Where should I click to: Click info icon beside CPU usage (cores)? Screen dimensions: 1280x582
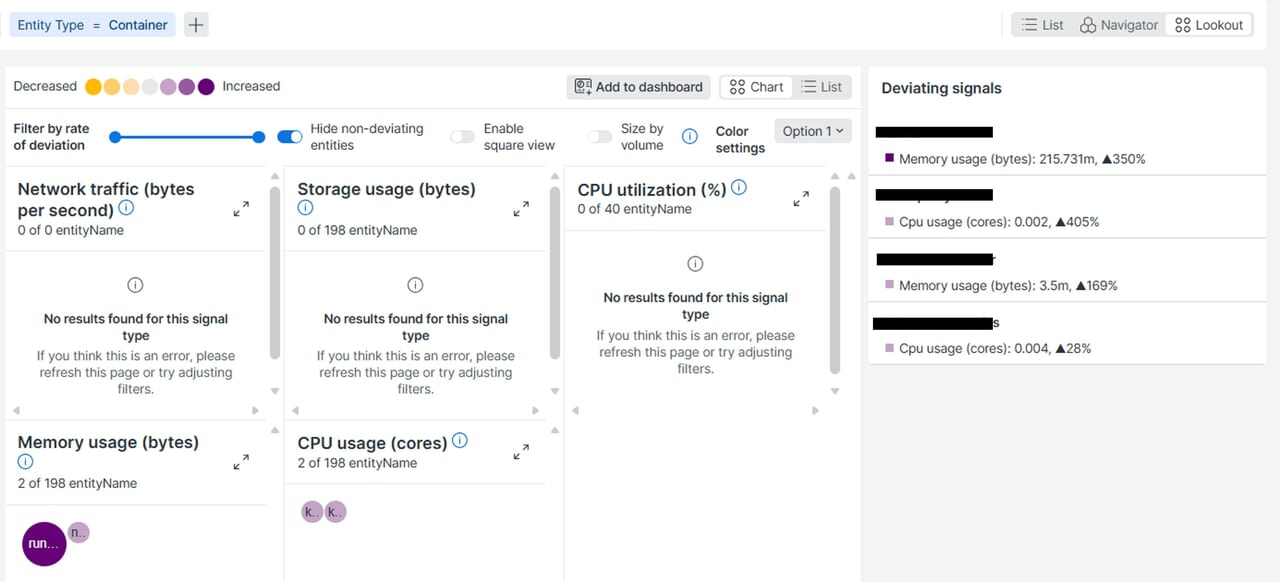(459, 441)
